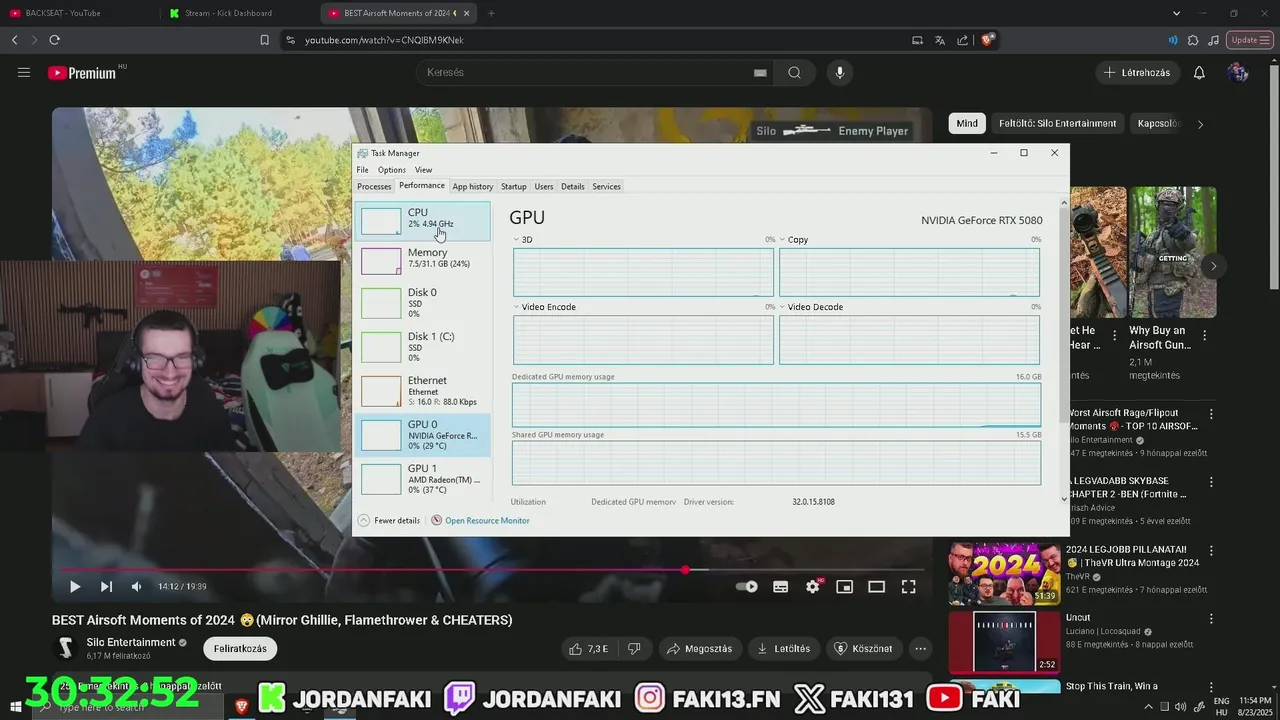Screen dimensions: 1280x720
Task: Play the YouTube video
Action: pyautogui.click(x=74, y=587)
